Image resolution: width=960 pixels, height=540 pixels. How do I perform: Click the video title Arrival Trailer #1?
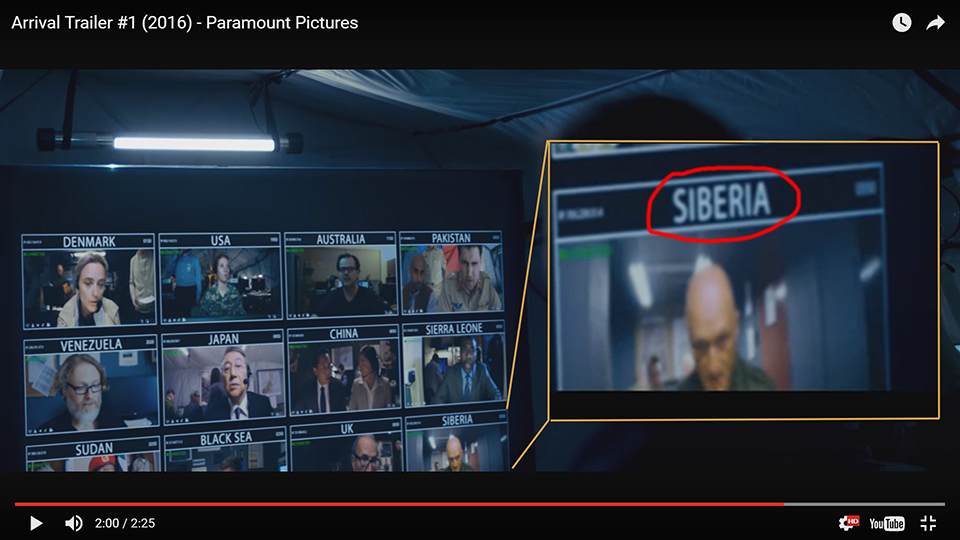tap(184, 23)
